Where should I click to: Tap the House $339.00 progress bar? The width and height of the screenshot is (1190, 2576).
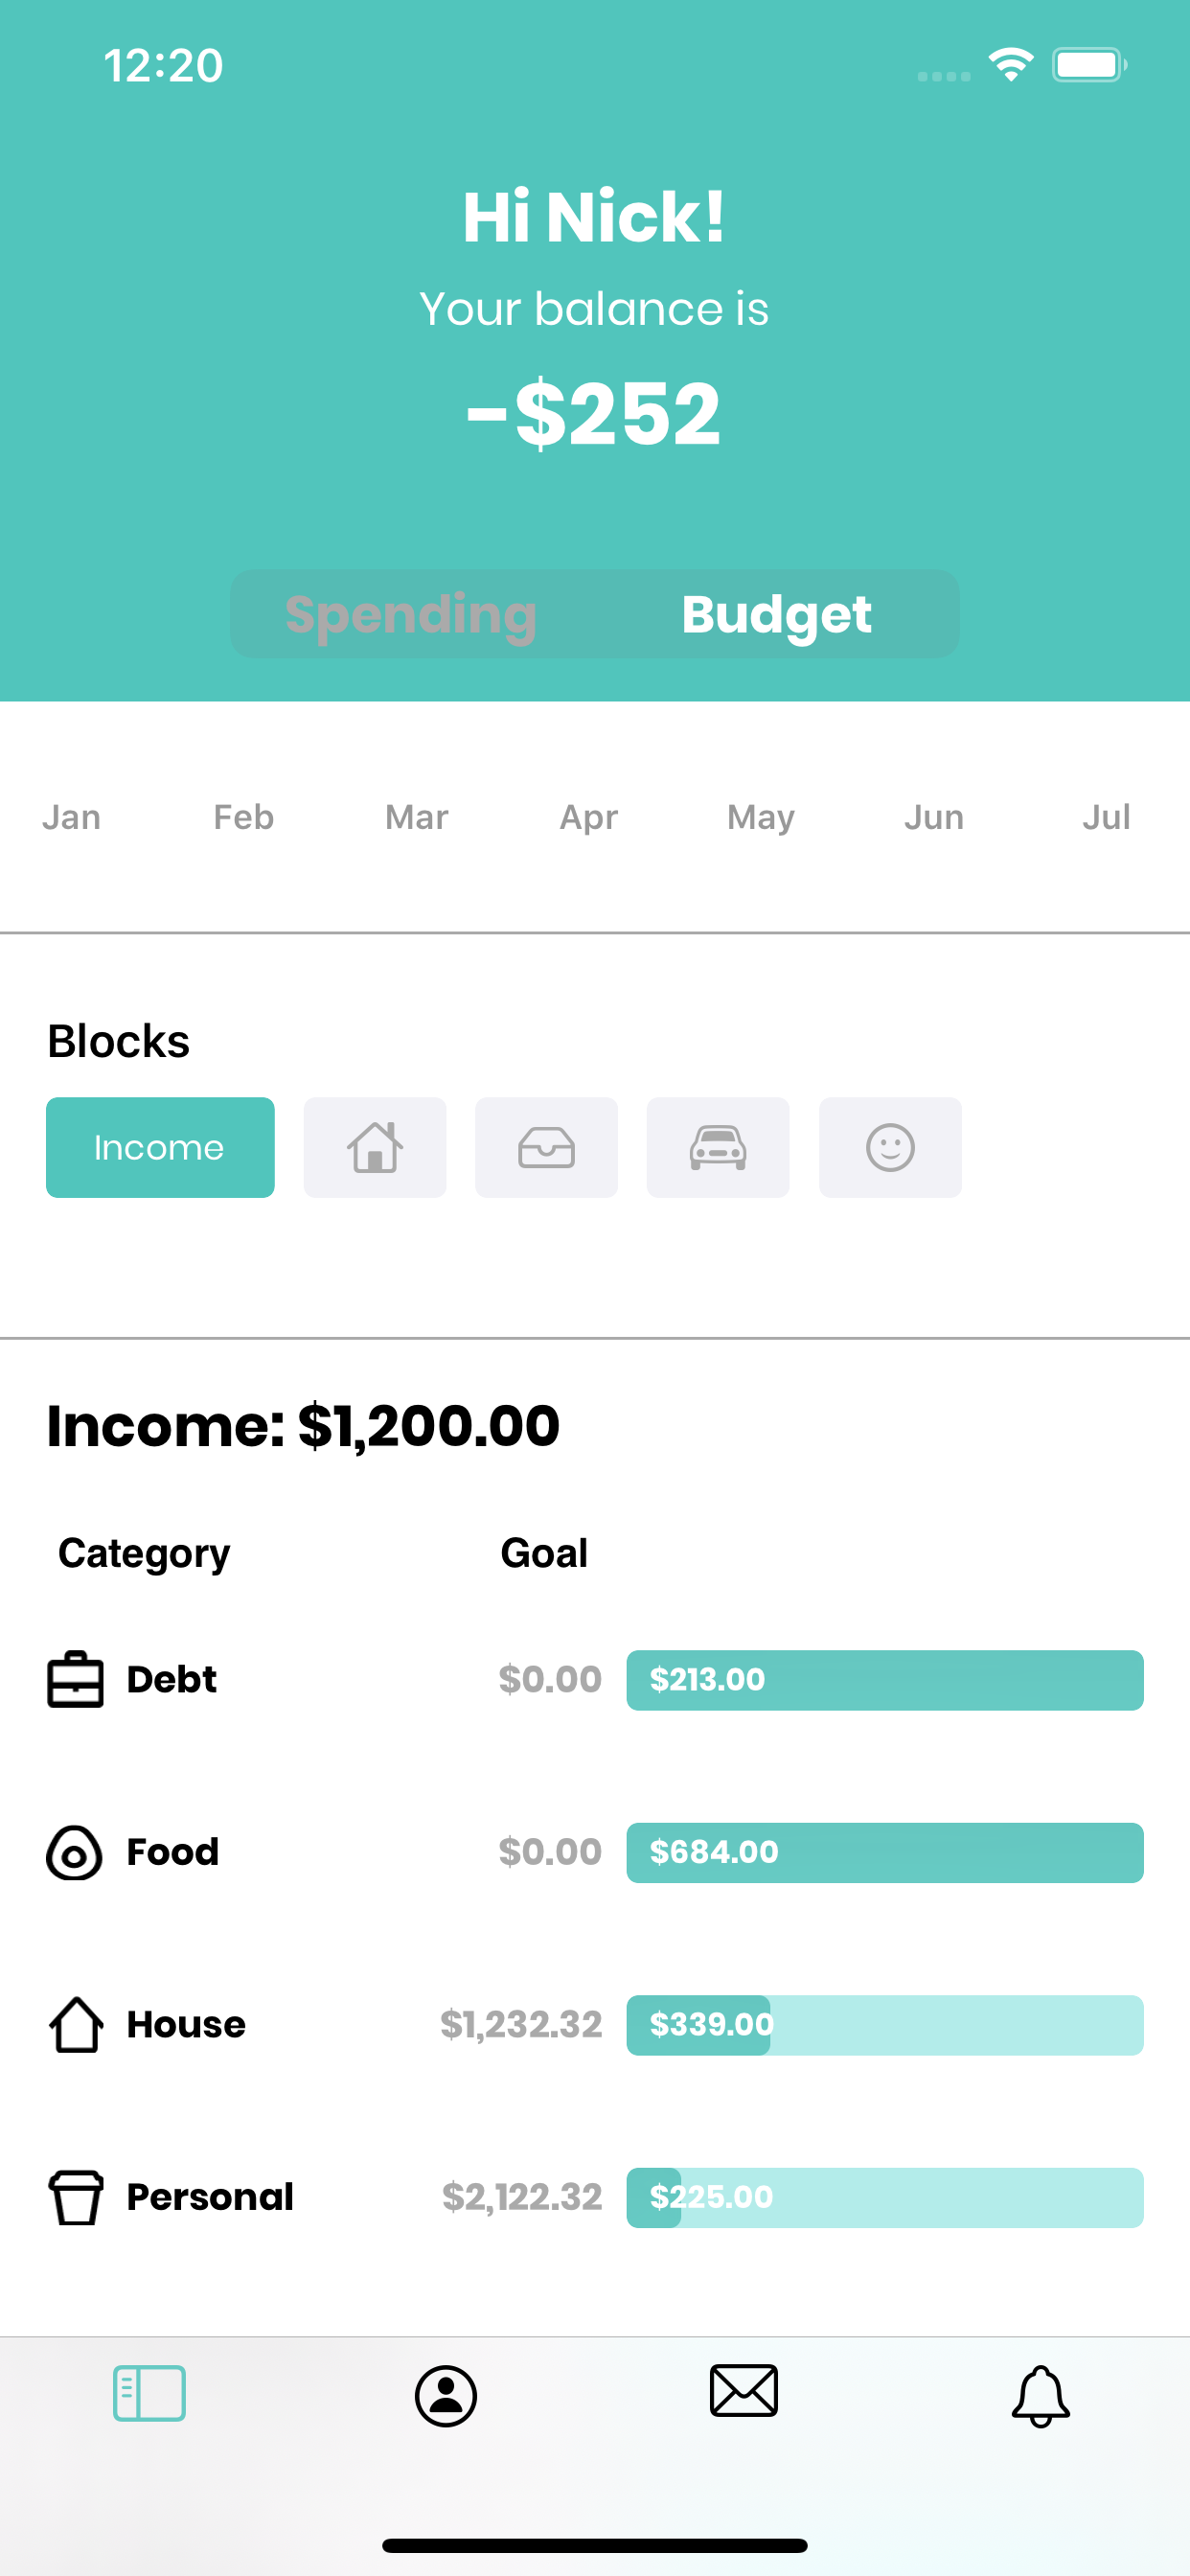click(885, 2025)
